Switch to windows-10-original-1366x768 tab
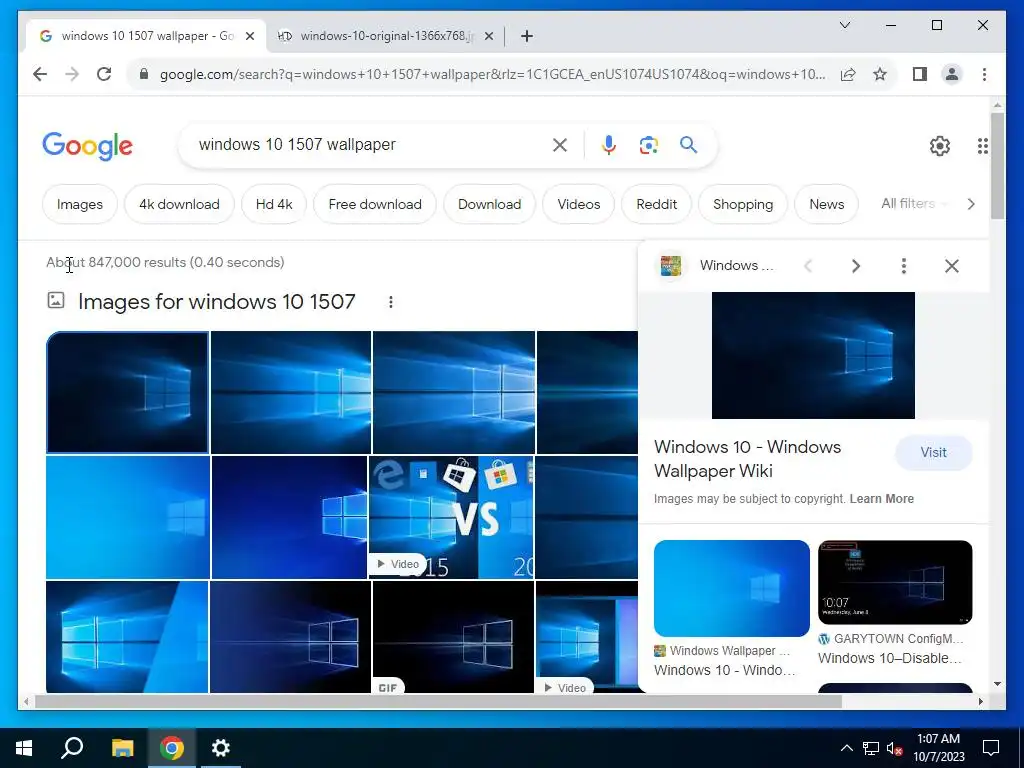This screenshot has width=1024, height=768. 386,36
